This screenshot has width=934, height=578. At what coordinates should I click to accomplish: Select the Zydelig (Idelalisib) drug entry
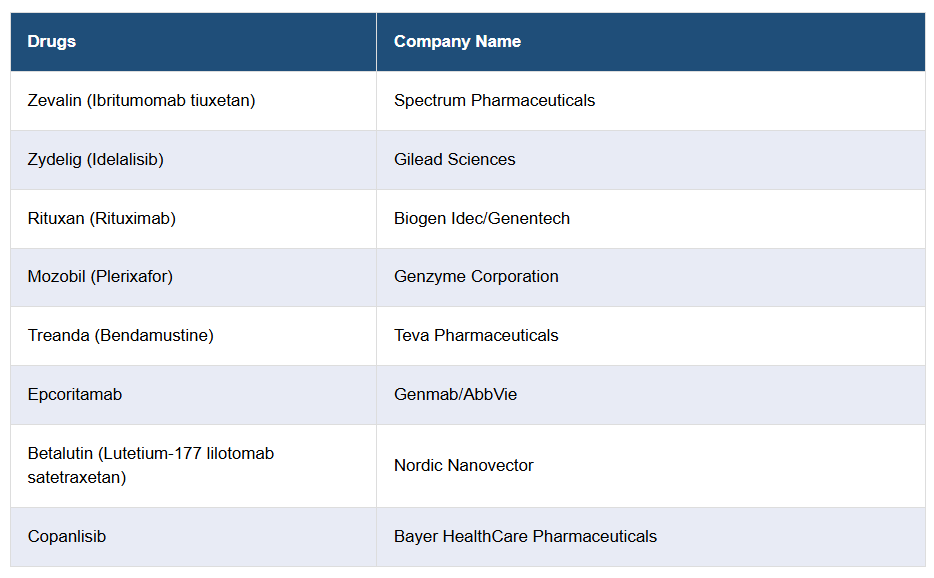tap(95, 160)
